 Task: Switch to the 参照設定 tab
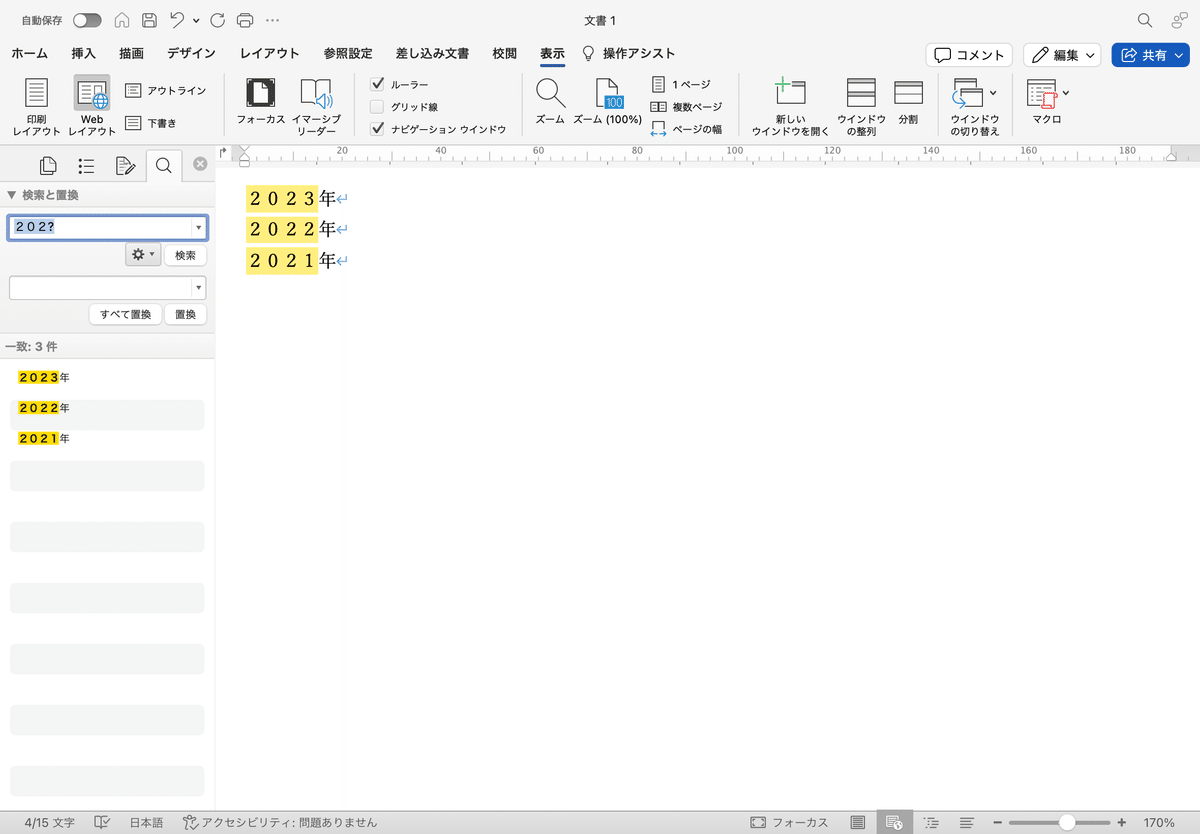348,54
